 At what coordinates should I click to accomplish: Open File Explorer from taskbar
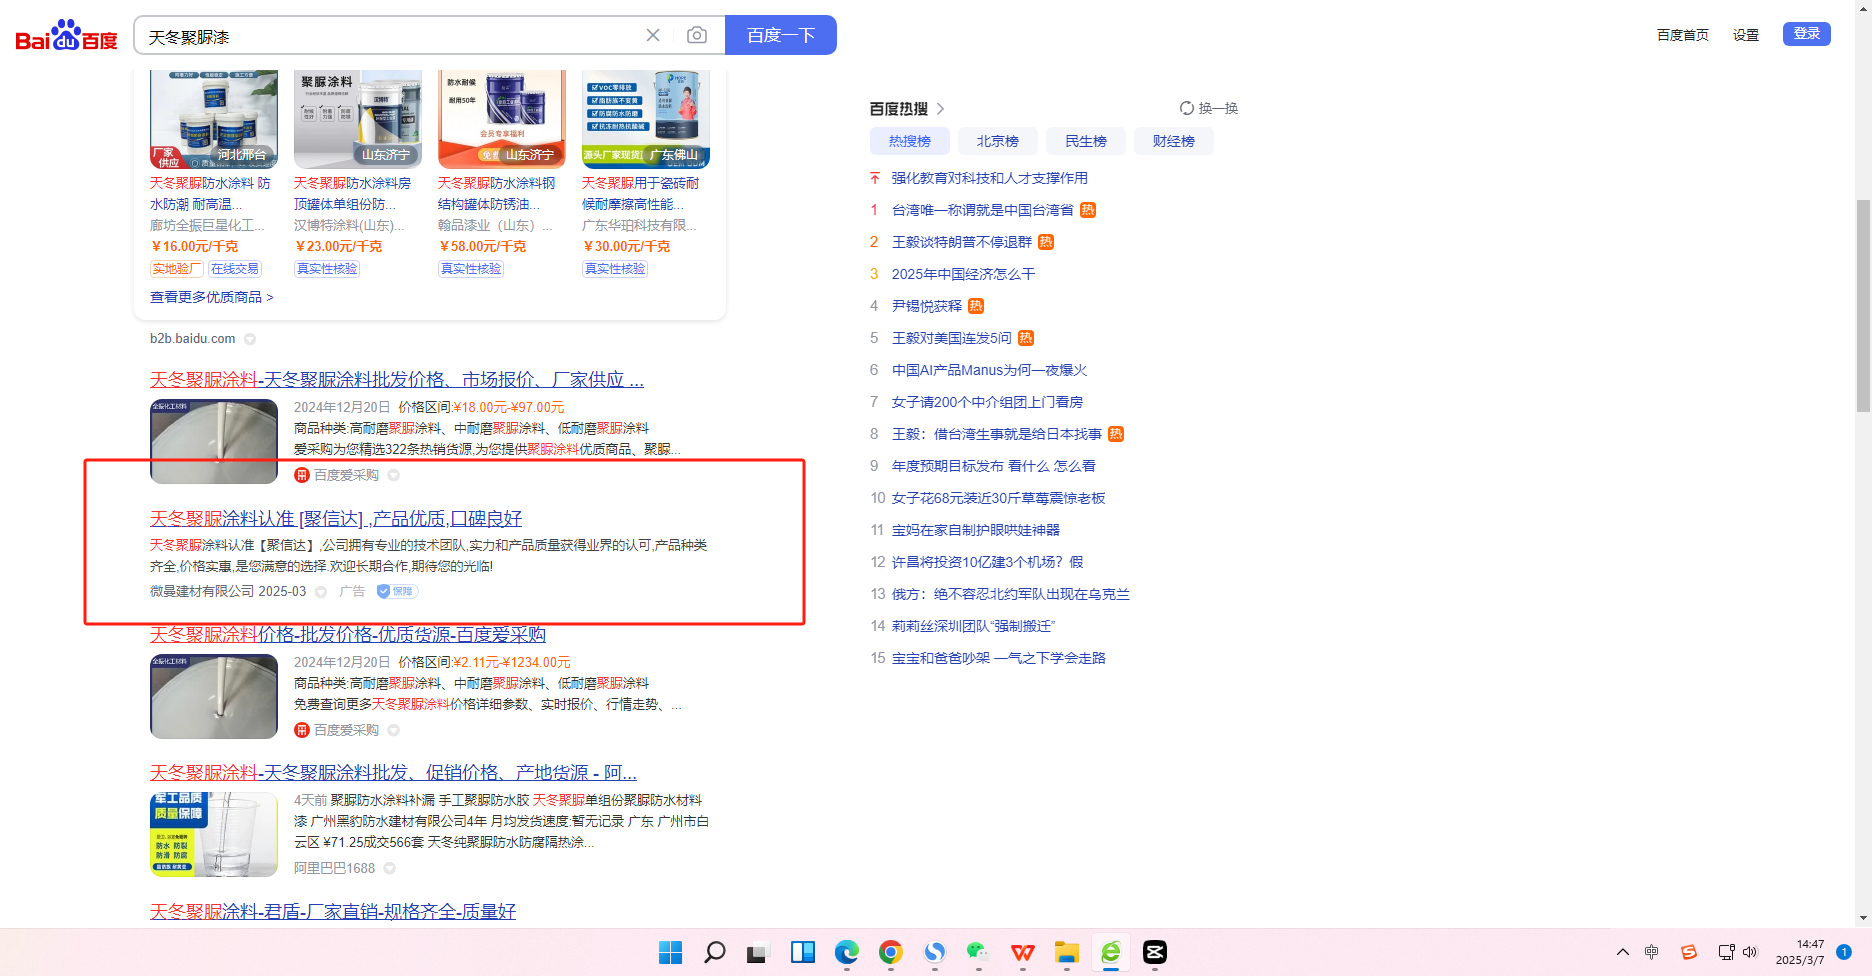(1067, 952)
